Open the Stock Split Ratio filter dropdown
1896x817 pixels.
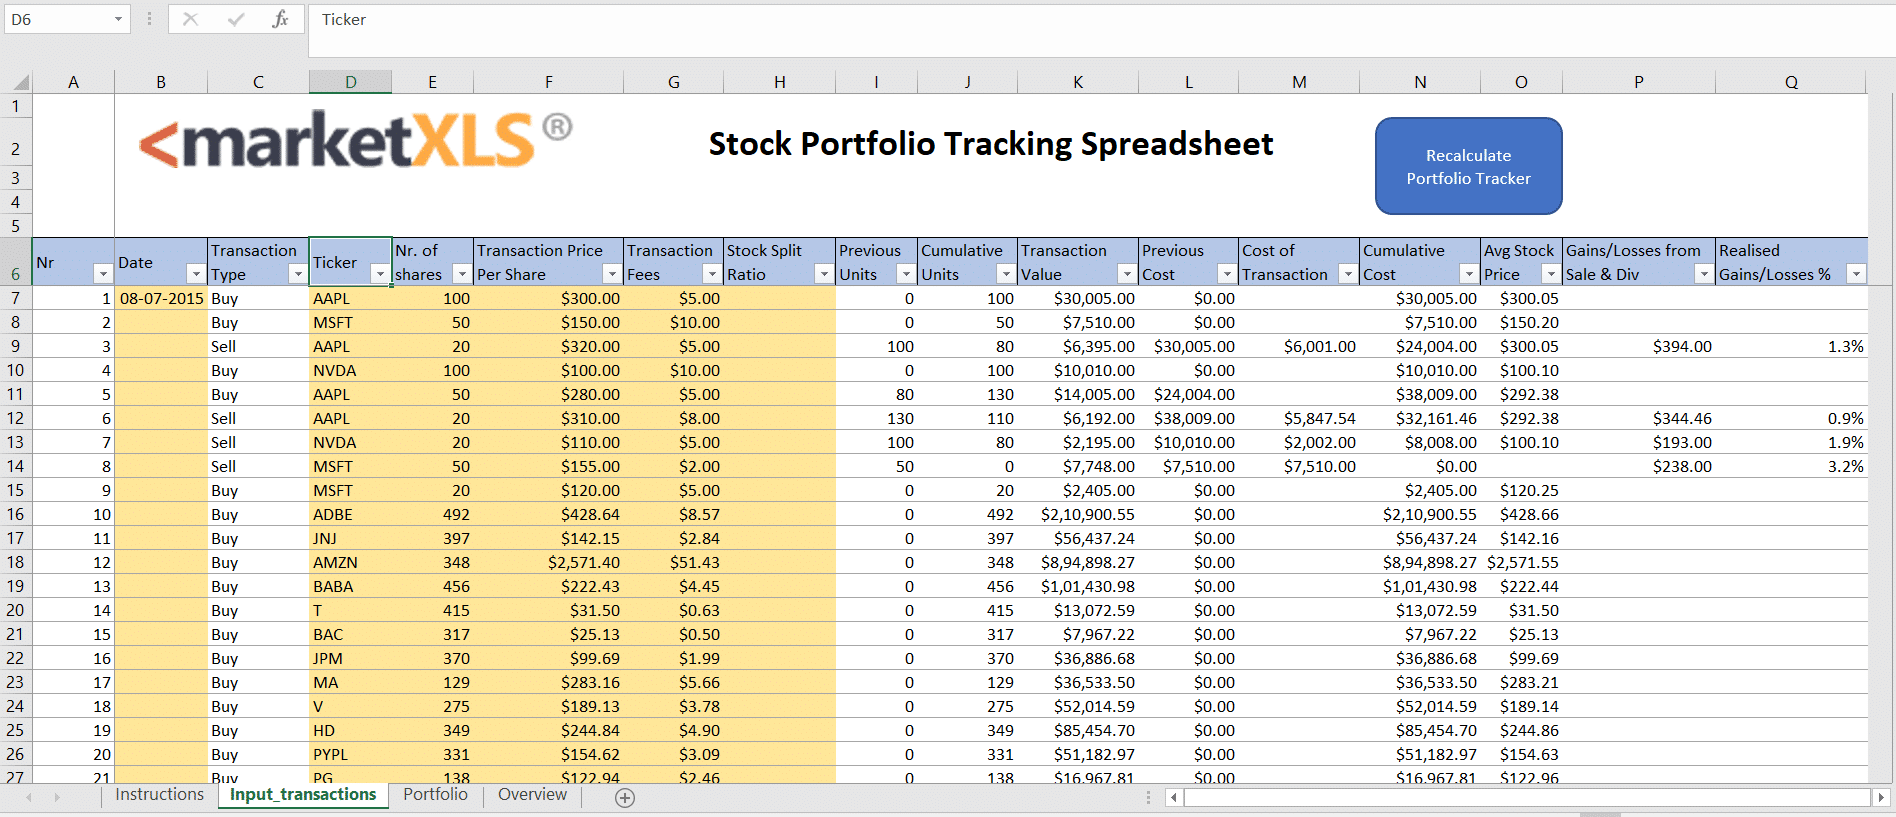[x=824, y=274]
